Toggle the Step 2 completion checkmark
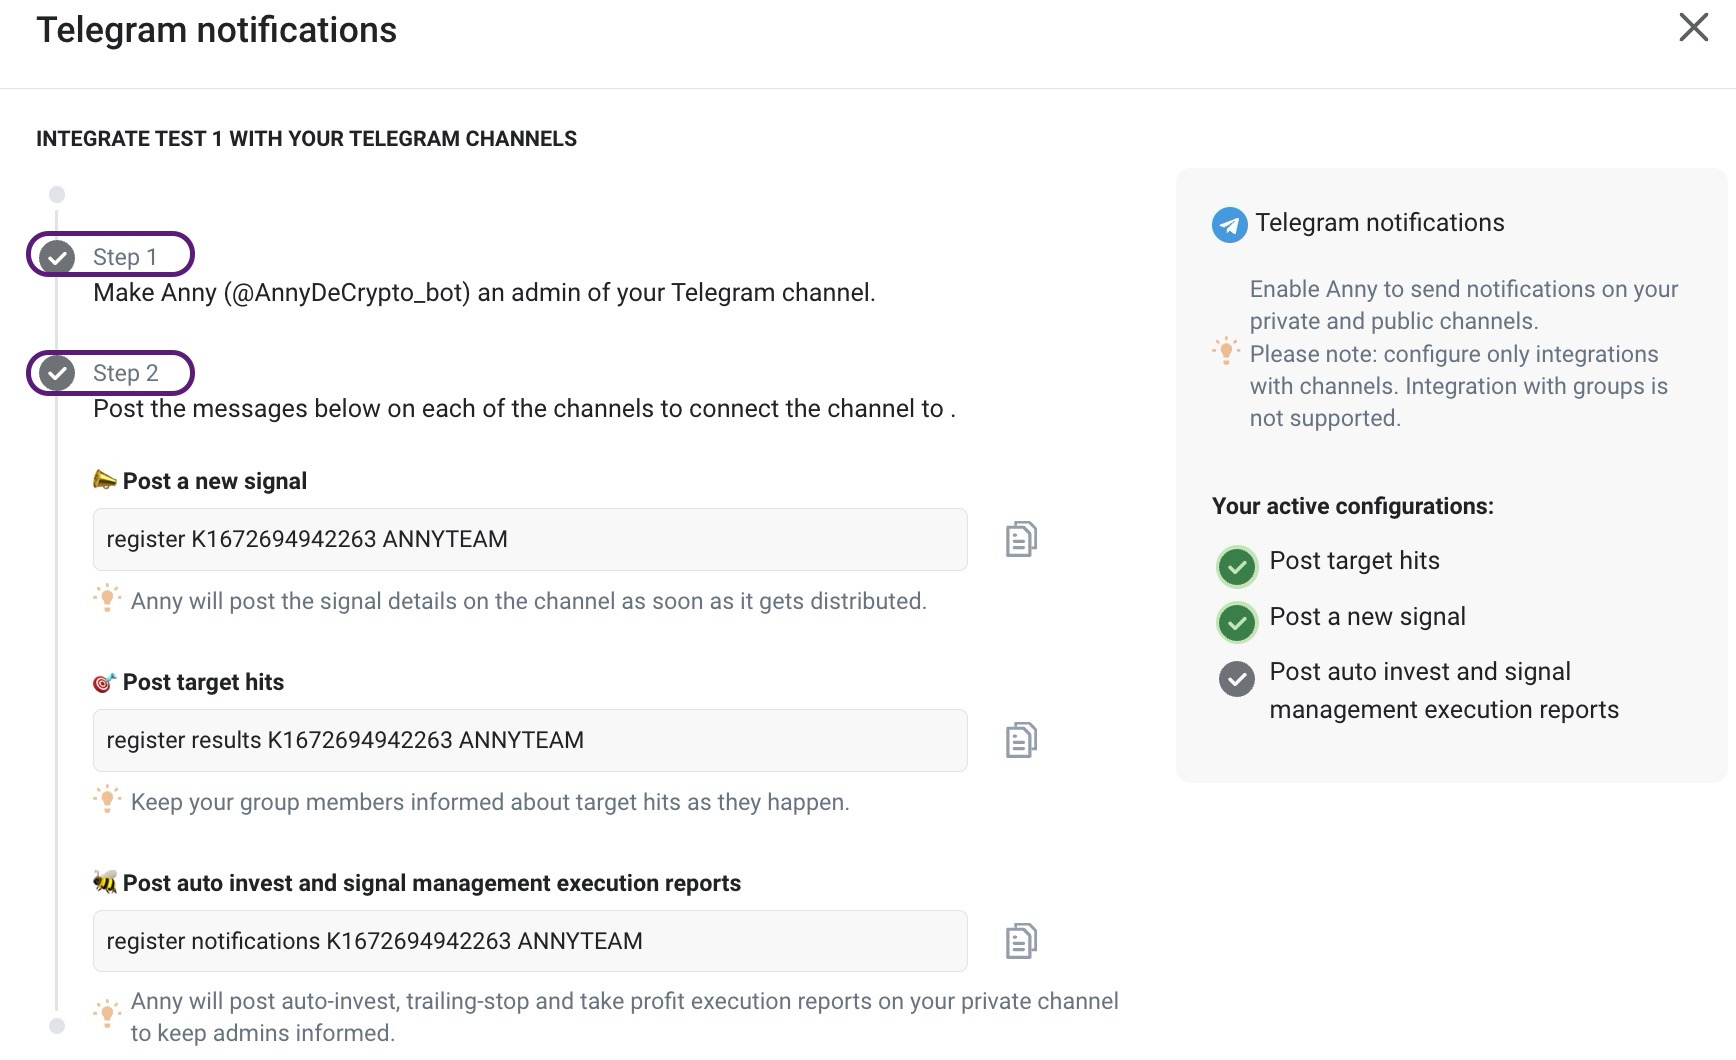The image size is (1736, 1060). 57,372
